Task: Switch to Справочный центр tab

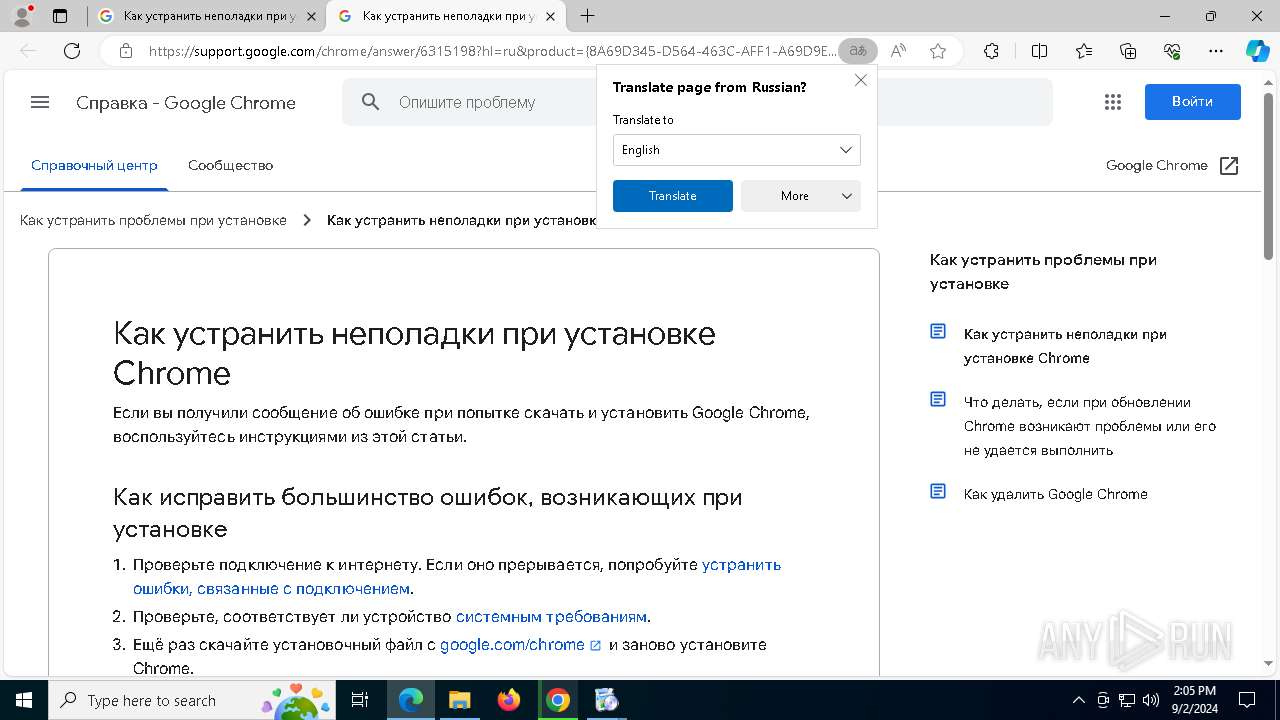Action: 94,166
